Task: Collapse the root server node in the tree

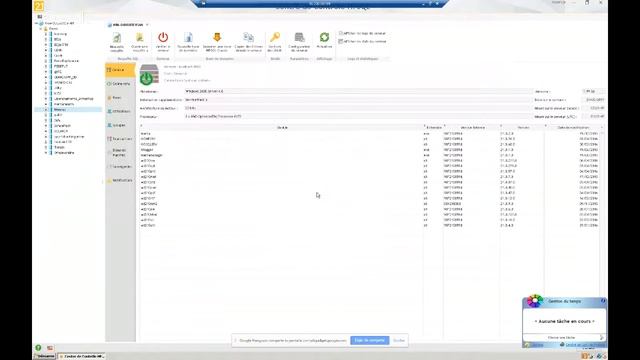Action: [x=37, y=24]
